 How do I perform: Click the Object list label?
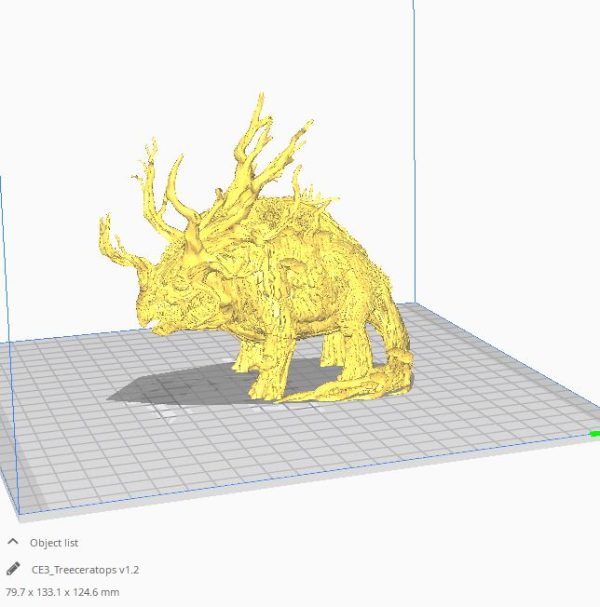[53, 541]
